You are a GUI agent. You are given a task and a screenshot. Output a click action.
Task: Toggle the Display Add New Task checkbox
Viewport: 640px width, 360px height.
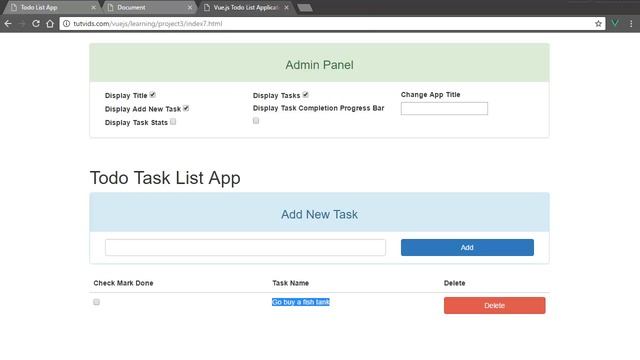pyautogui.click(x=186, y=108)
